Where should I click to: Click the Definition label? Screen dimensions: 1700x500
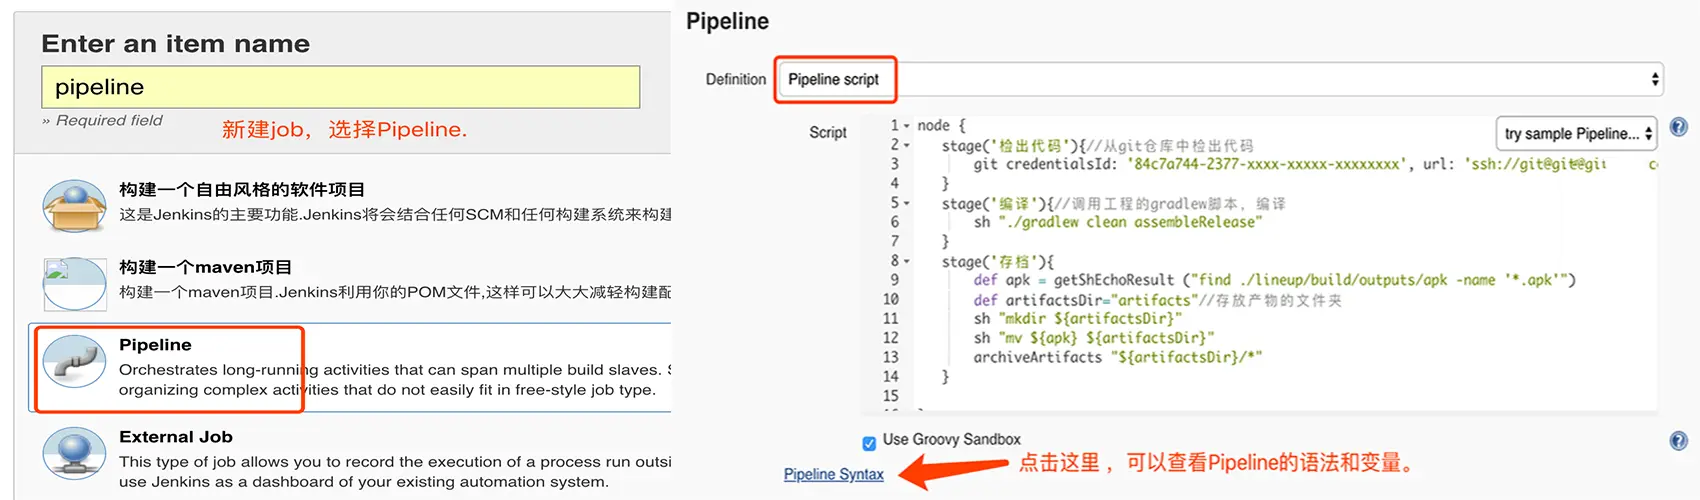point(736,79)
